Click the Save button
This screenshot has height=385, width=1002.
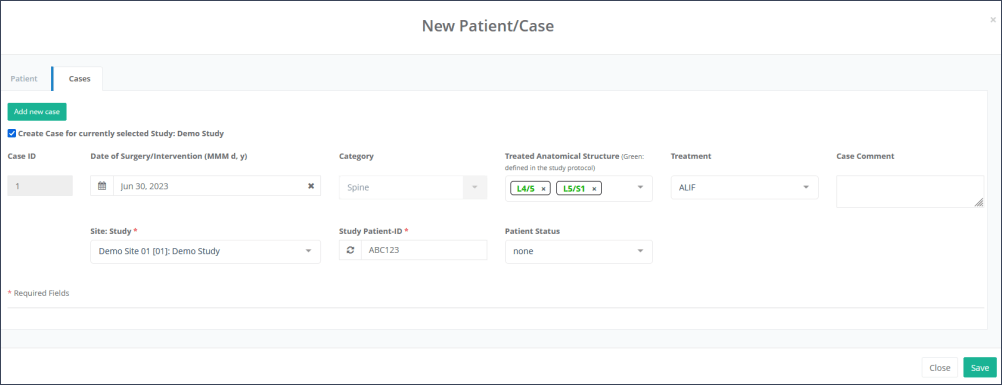coord(980,368)
